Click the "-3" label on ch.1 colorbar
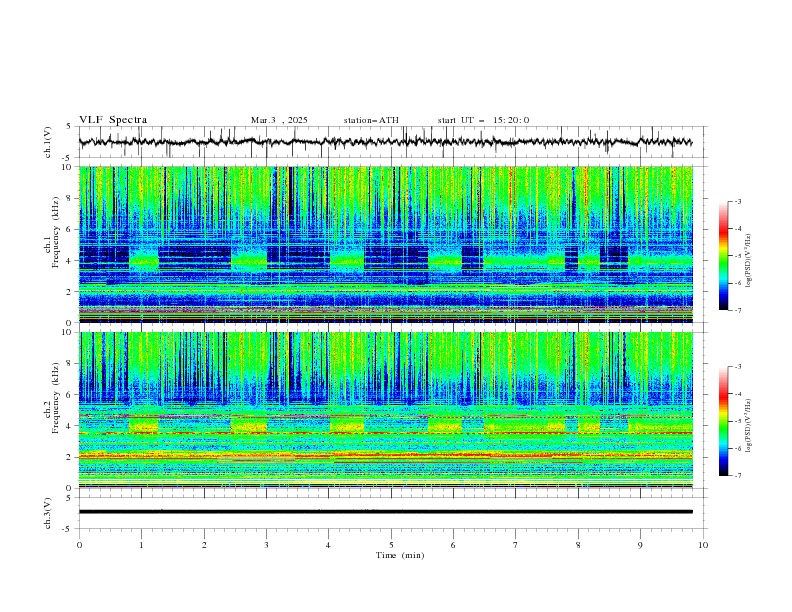Image resolution: width=792 pixels, height=612 pixels. click(x=738, y=201)
